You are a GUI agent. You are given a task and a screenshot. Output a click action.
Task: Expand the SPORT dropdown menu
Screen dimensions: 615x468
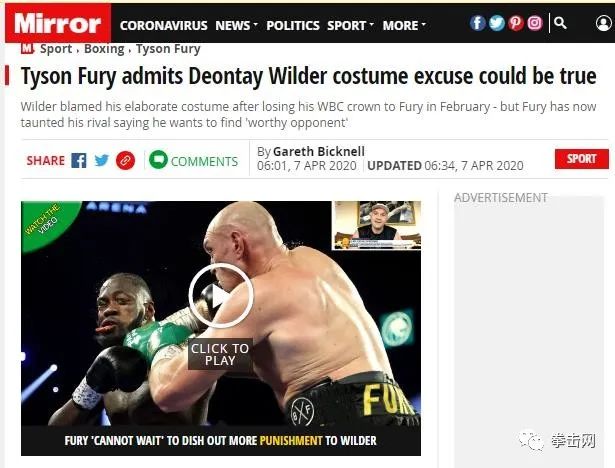point(350,25)
